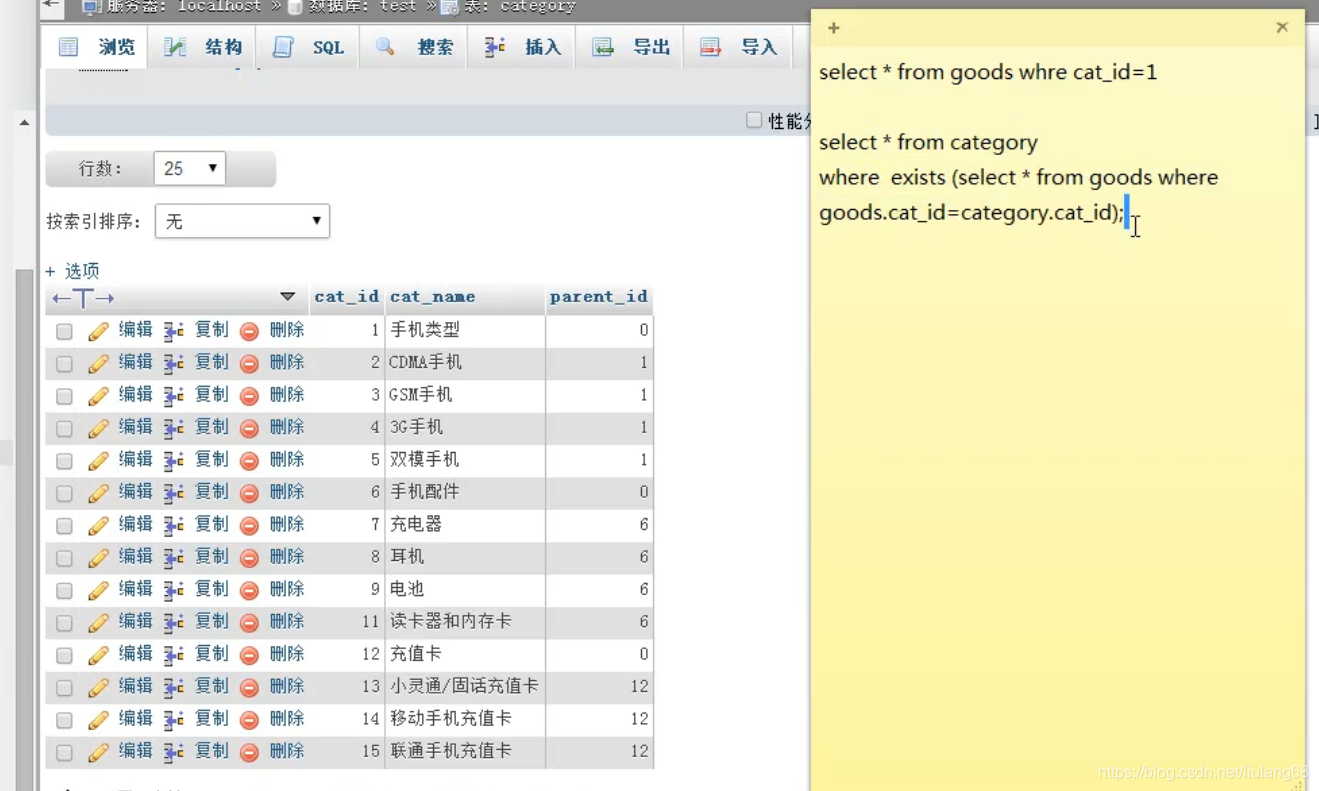Click the red delete icon for 联通手机充值卡 row
This screenshot has height=791, width=1319.
coord(249,752)
